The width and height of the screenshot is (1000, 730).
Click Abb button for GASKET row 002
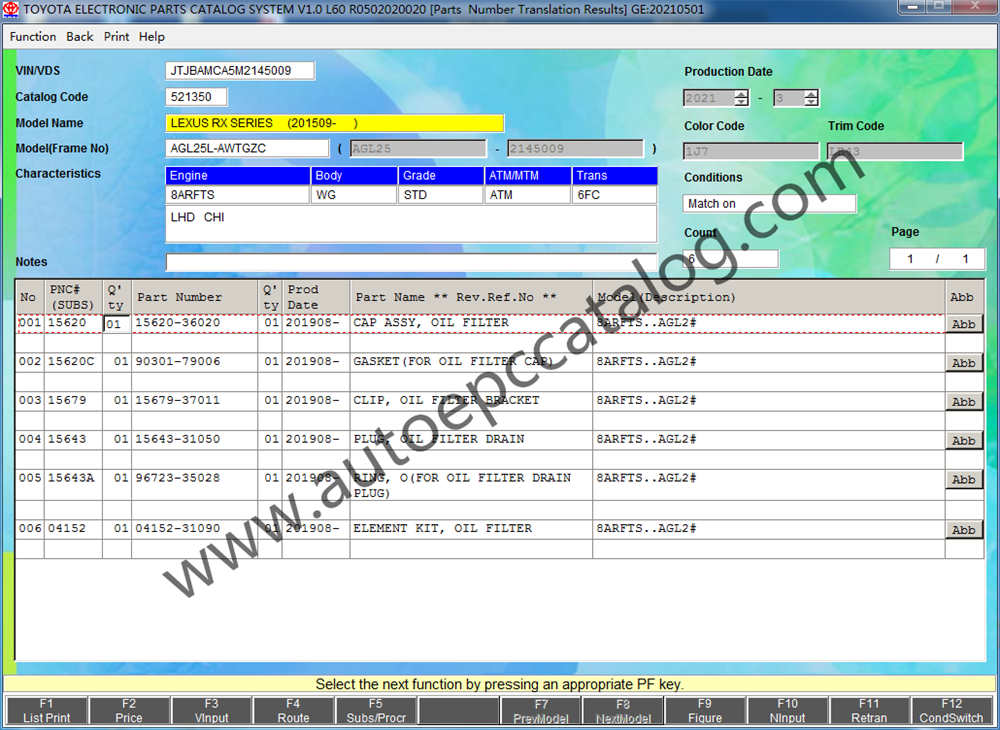(x=964, y=363)
